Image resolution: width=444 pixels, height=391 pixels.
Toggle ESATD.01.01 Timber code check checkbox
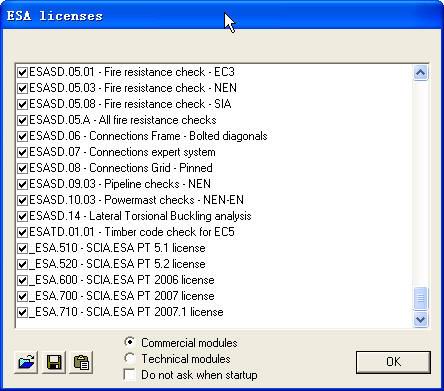(22, 232)
